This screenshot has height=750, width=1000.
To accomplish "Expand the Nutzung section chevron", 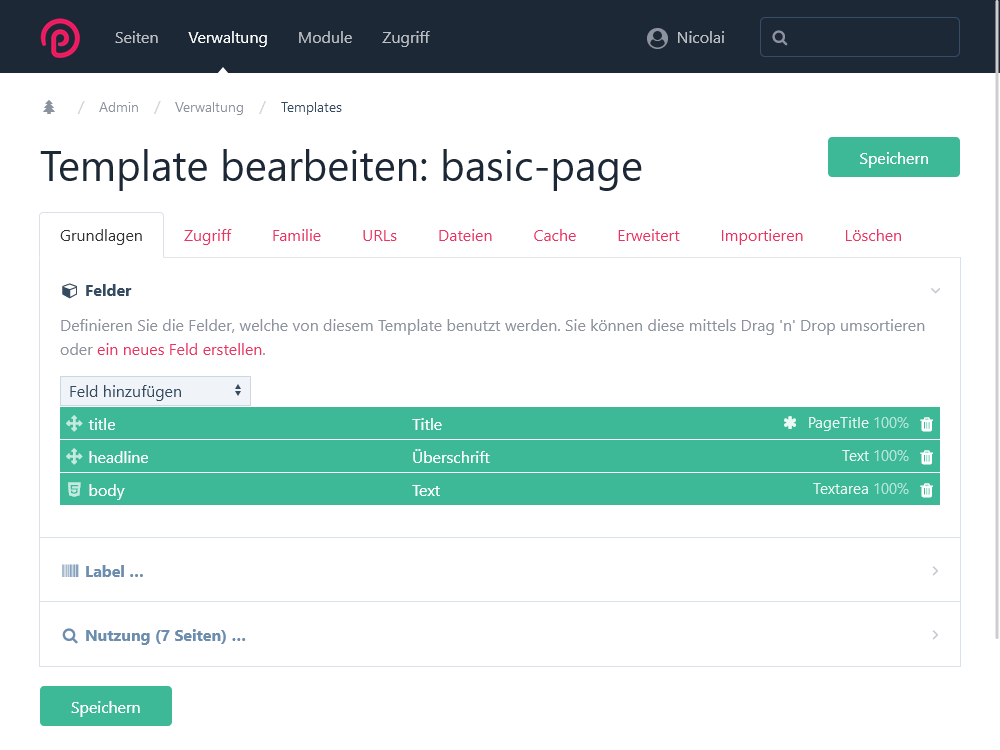I will point(935,635).
